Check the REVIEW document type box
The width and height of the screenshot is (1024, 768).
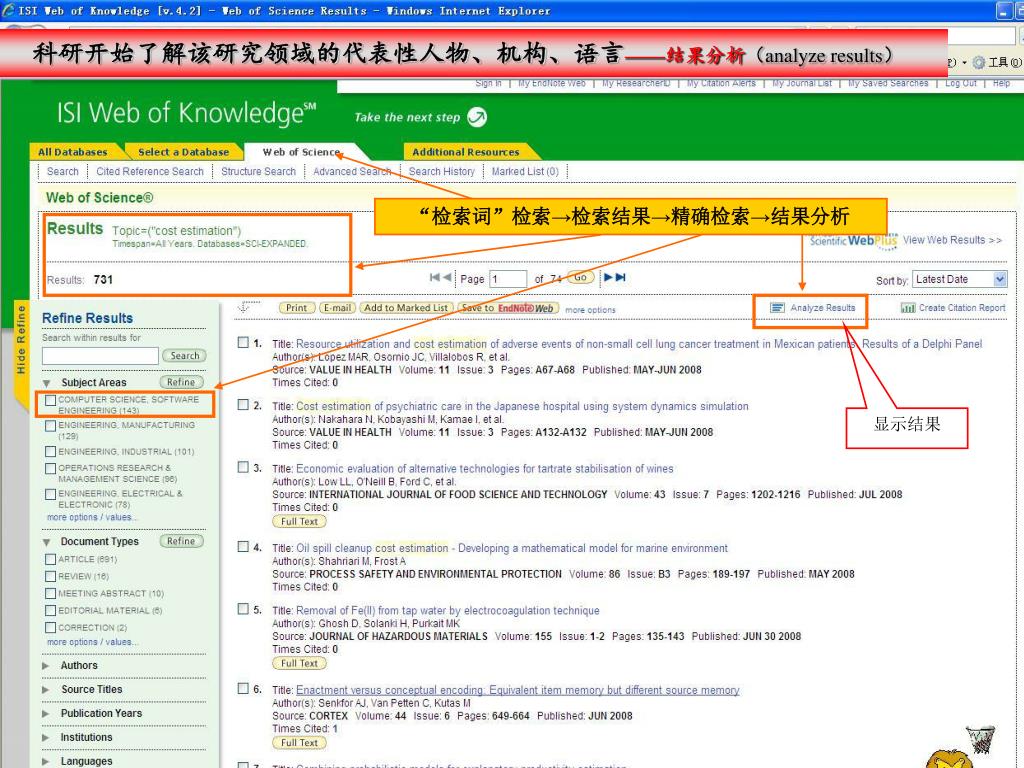(50, 576)
